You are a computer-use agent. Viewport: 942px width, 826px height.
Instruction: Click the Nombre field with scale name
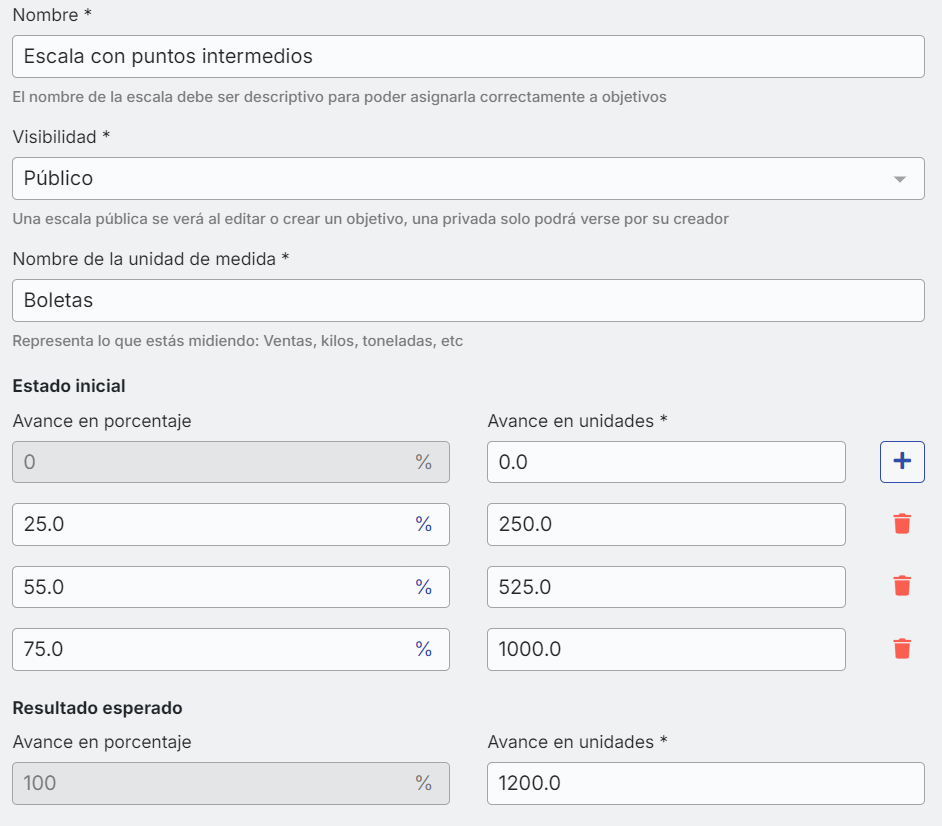coord(468,57)
